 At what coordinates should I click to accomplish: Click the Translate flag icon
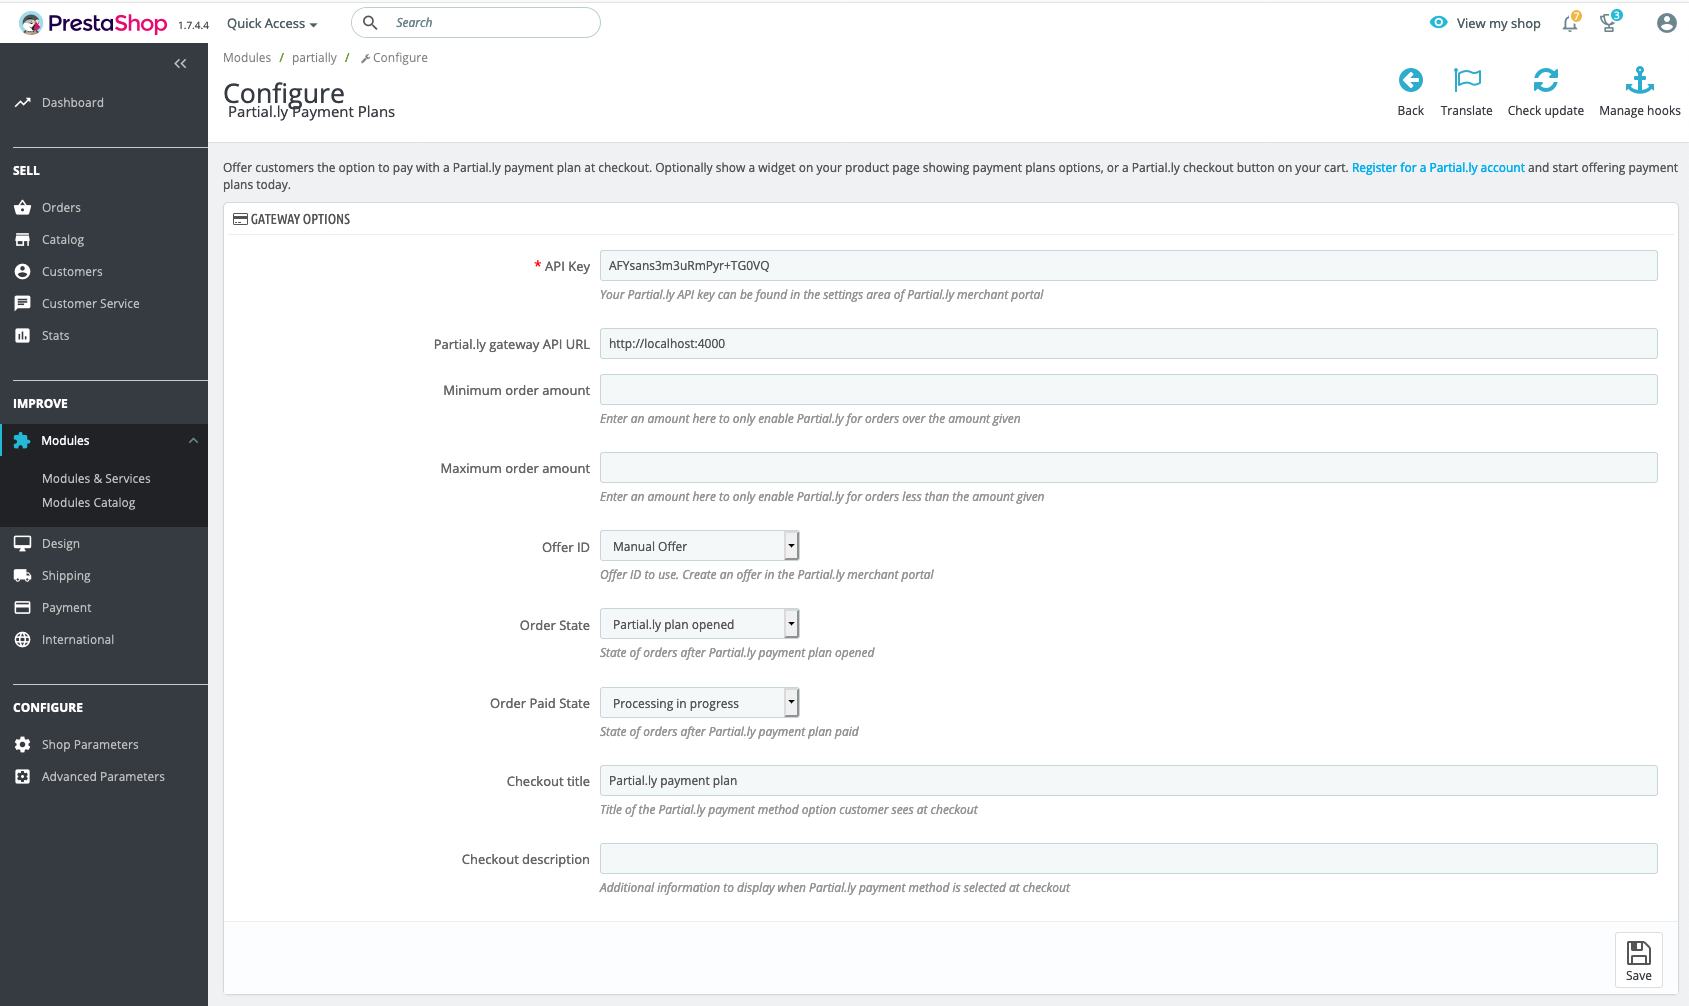point(1467,80)
